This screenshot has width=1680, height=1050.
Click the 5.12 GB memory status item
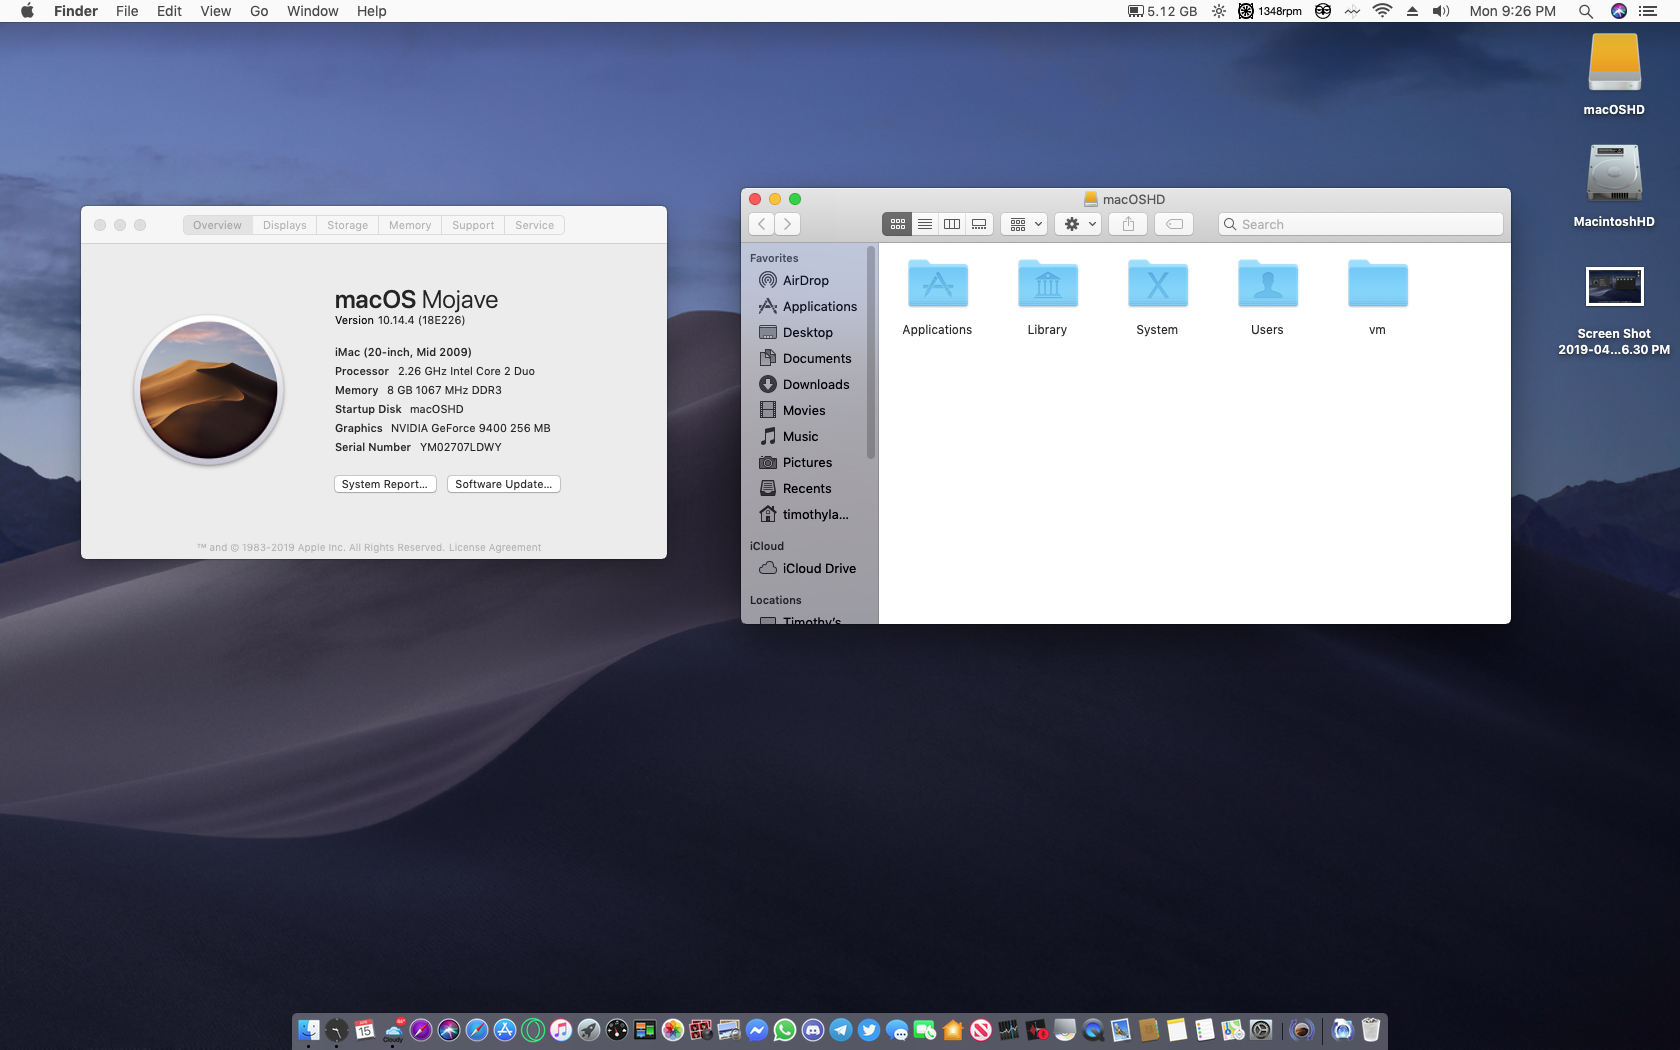click(x=1162, y=11)
